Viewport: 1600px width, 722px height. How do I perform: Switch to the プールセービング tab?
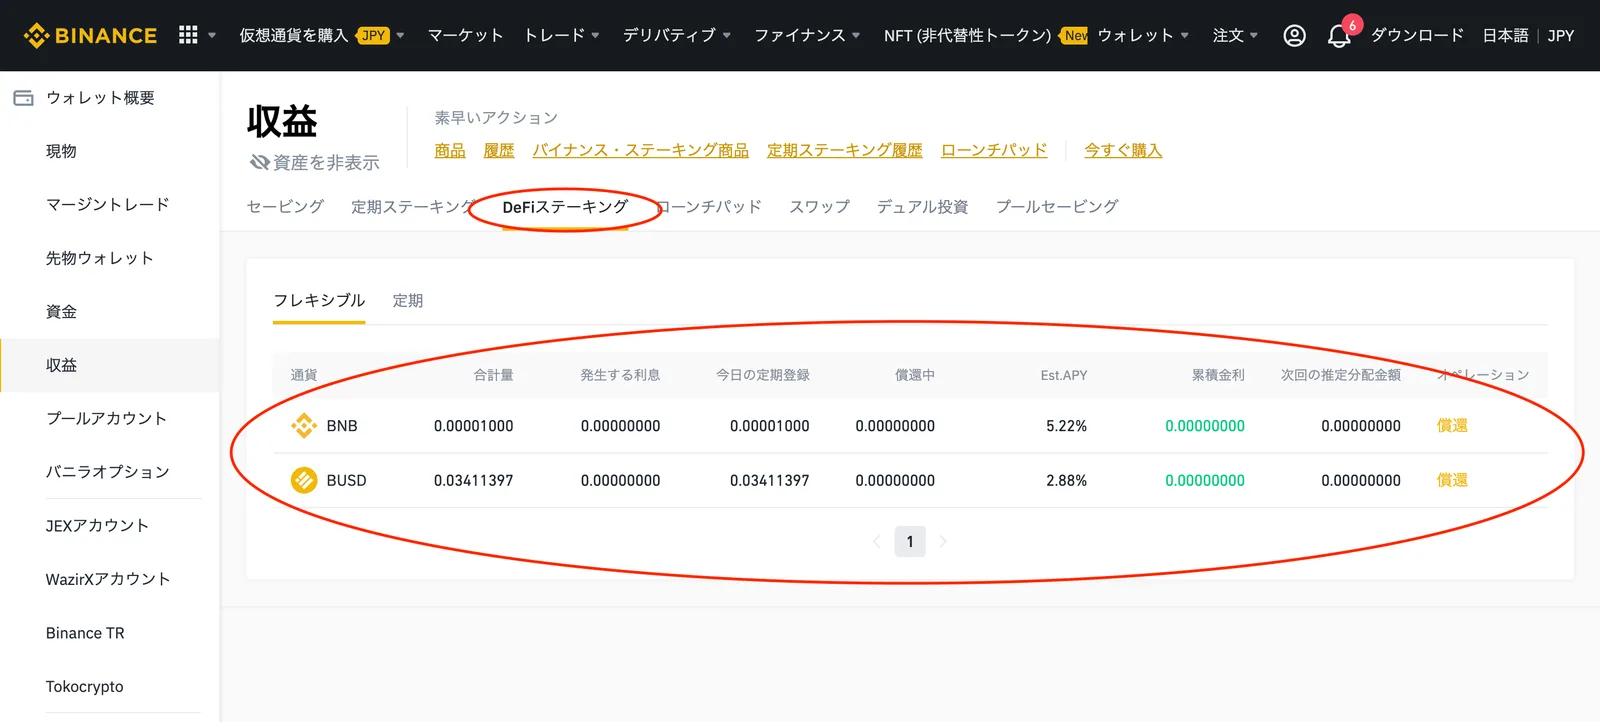[1057, 206]
